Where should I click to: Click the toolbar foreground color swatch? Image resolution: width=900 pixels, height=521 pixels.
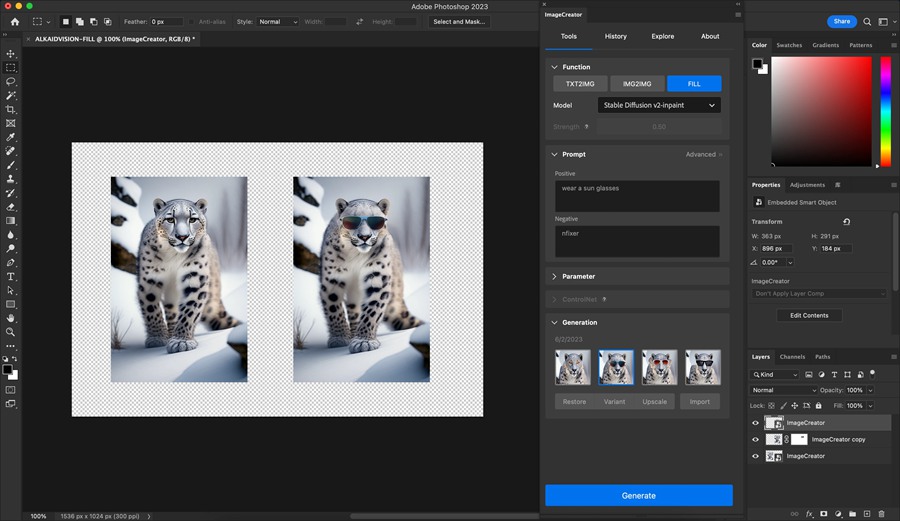click(7, 370)
